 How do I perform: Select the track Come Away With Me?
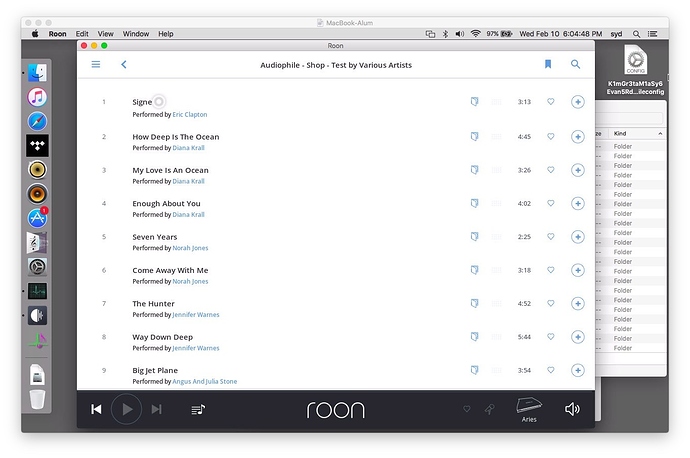170,270
